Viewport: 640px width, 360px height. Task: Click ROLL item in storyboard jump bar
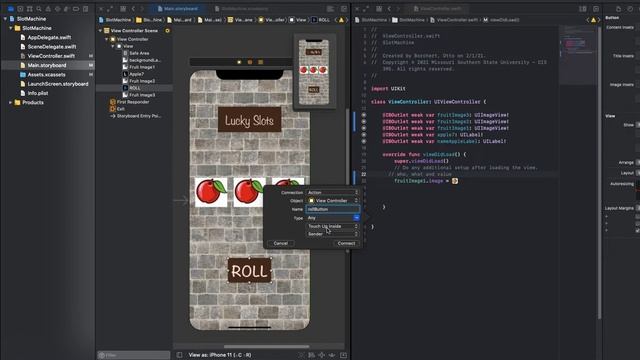coord(320,20)
